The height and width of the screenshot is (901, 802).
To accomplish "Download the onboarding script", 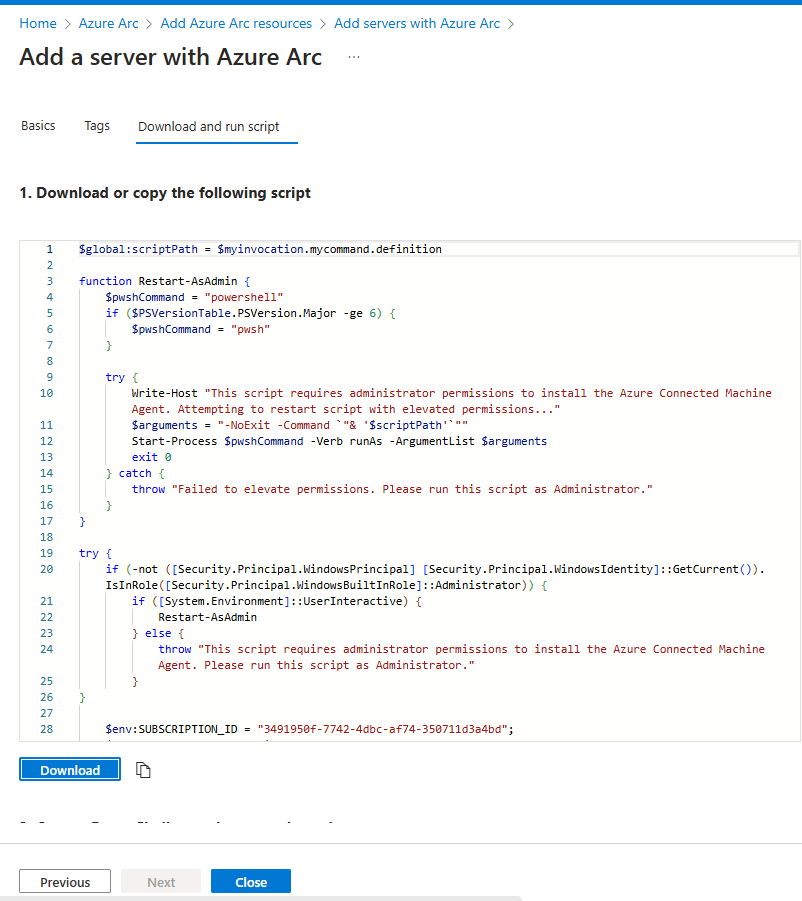I will [x=70, y=770].
